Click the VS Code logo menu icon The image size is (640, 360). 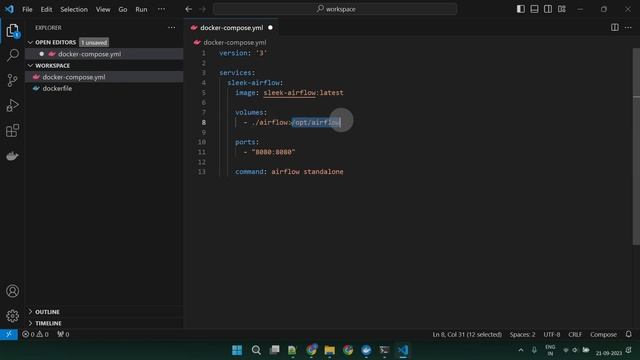(9, 9)
